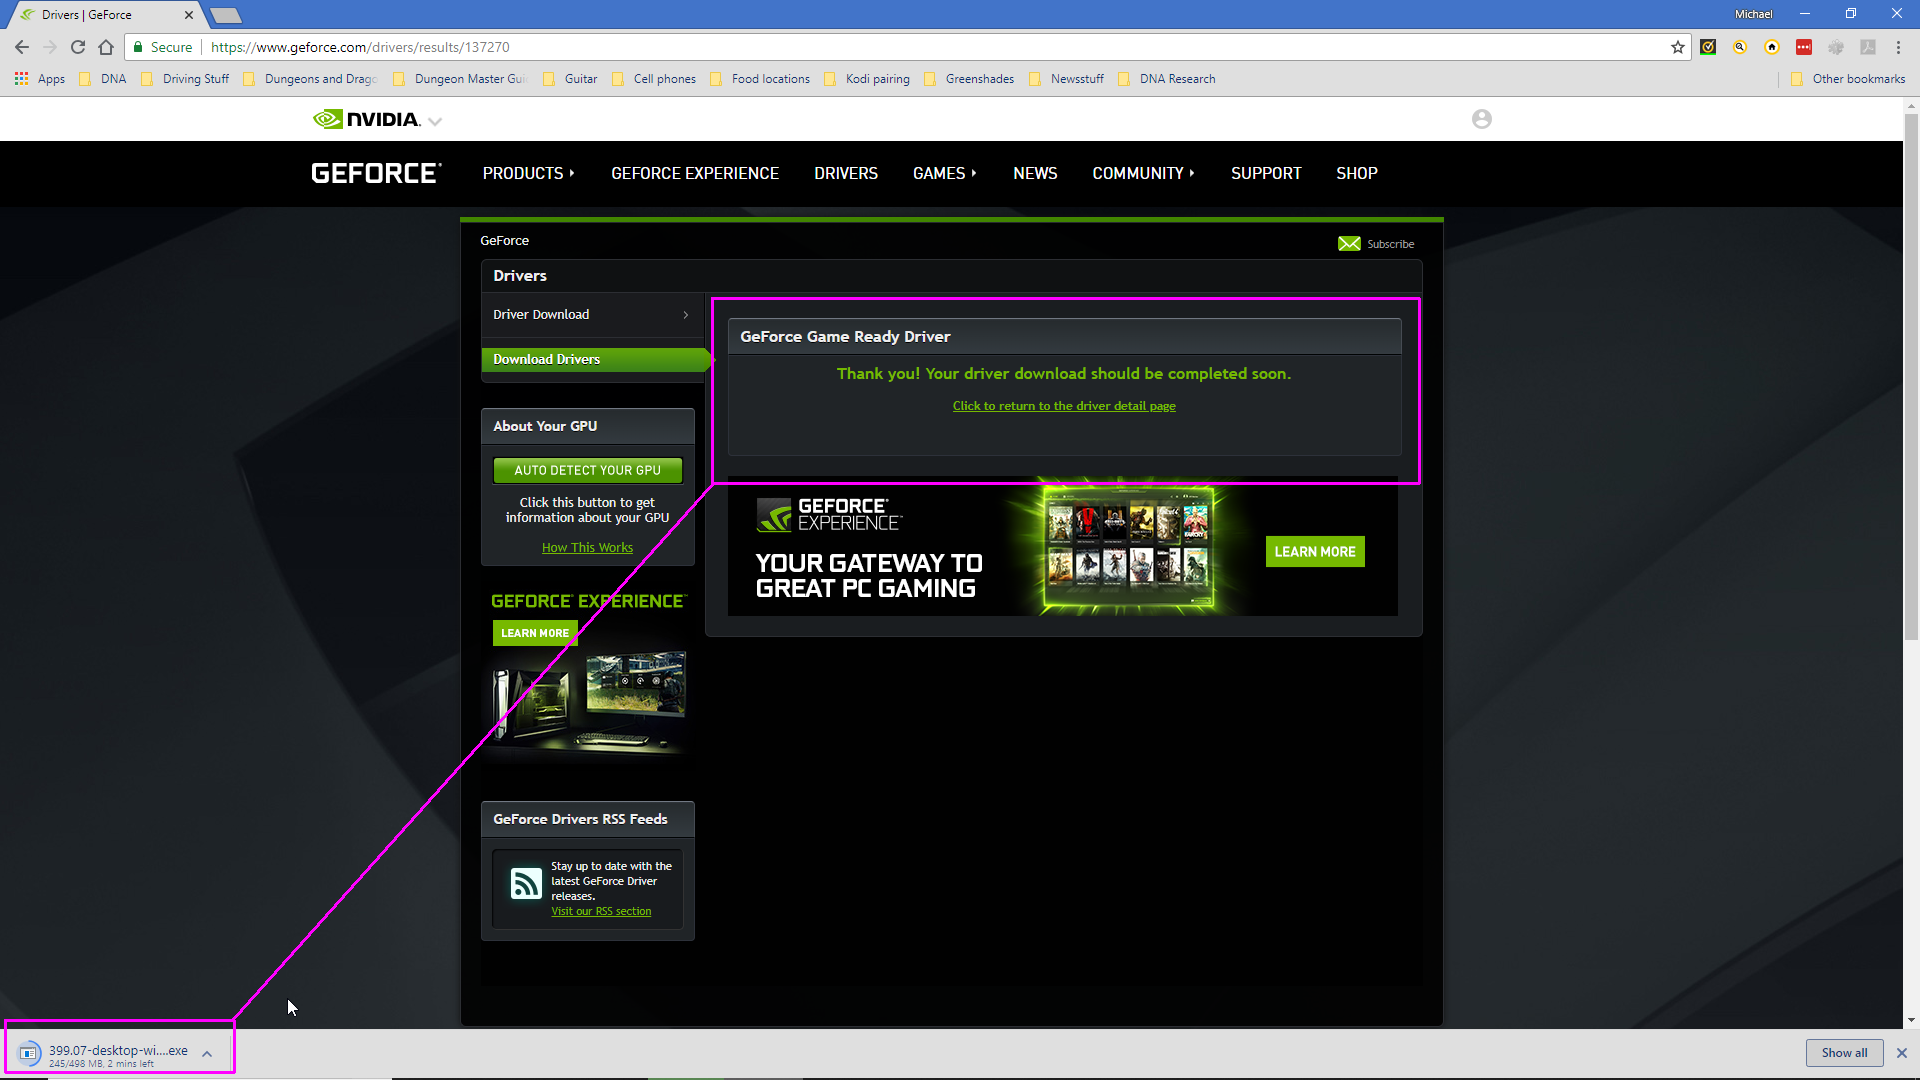Open the GeForce Experience menu item
The width and height of the screenshot is (1920, 1080).
pos(695,173)
